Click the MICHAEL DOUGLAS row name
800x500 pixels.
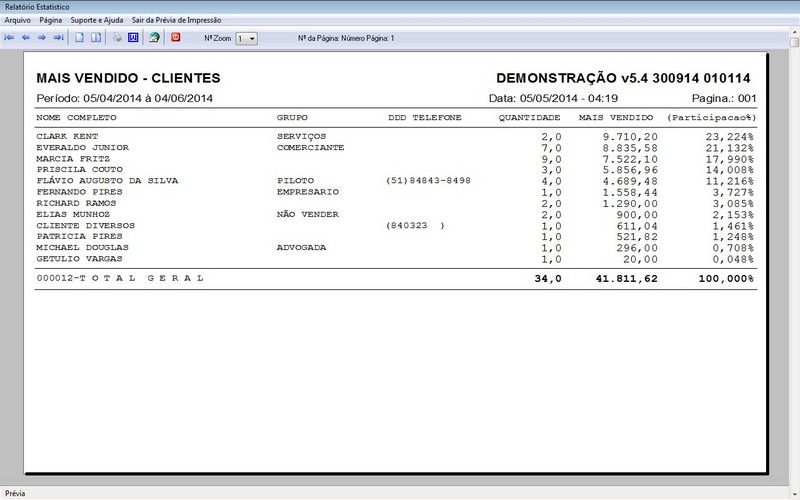coord(83,247)
